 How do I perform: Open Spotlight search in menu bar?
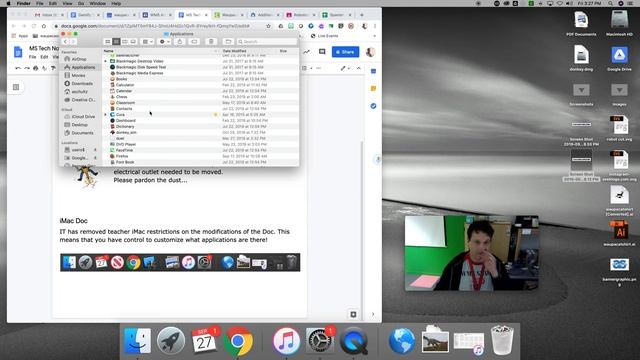coord(610,3)
